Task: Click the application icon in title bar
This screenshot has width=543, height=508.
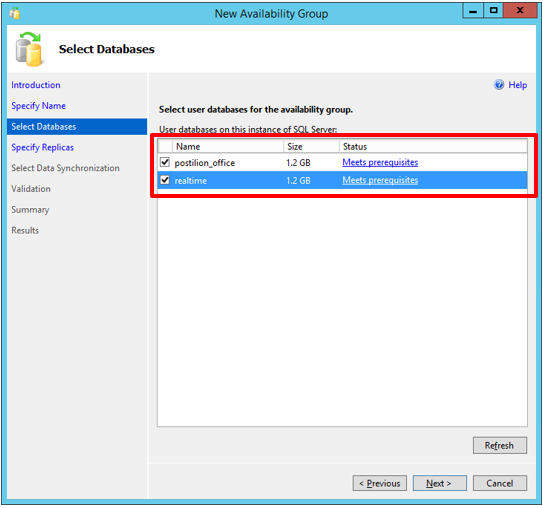Action: pos(15,13)
